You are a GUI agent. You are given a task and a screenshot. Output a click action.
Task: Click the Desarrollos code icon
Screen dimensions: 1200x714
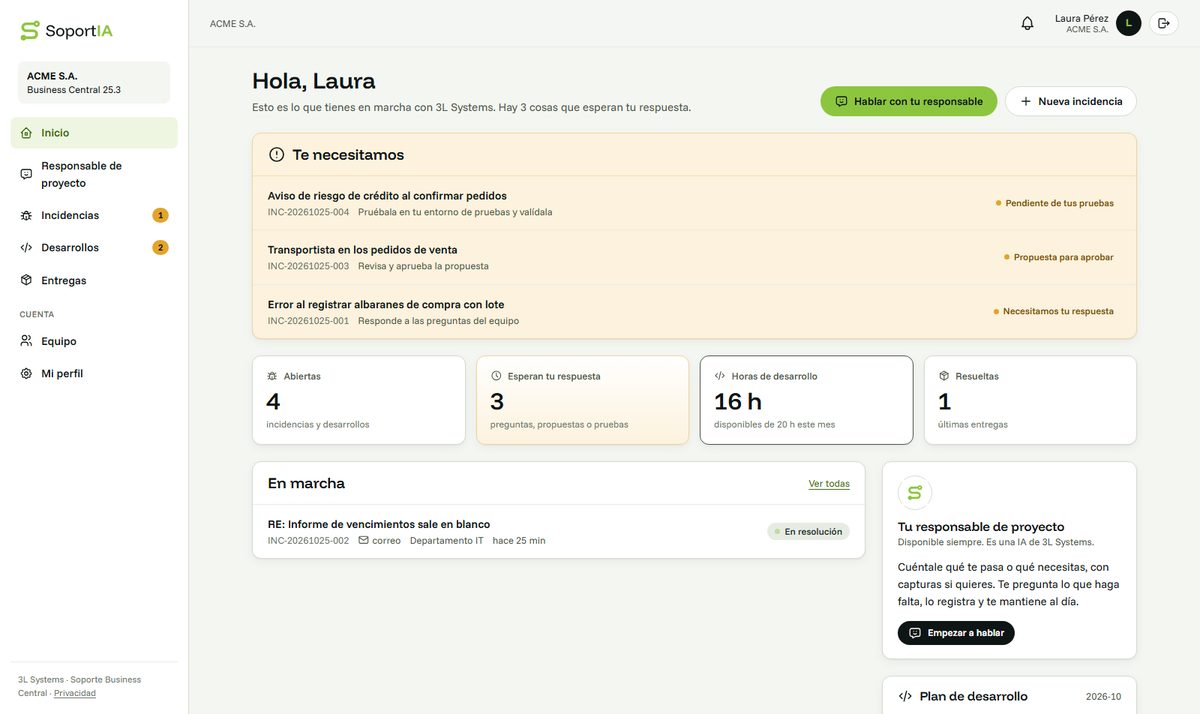(26, 248)
